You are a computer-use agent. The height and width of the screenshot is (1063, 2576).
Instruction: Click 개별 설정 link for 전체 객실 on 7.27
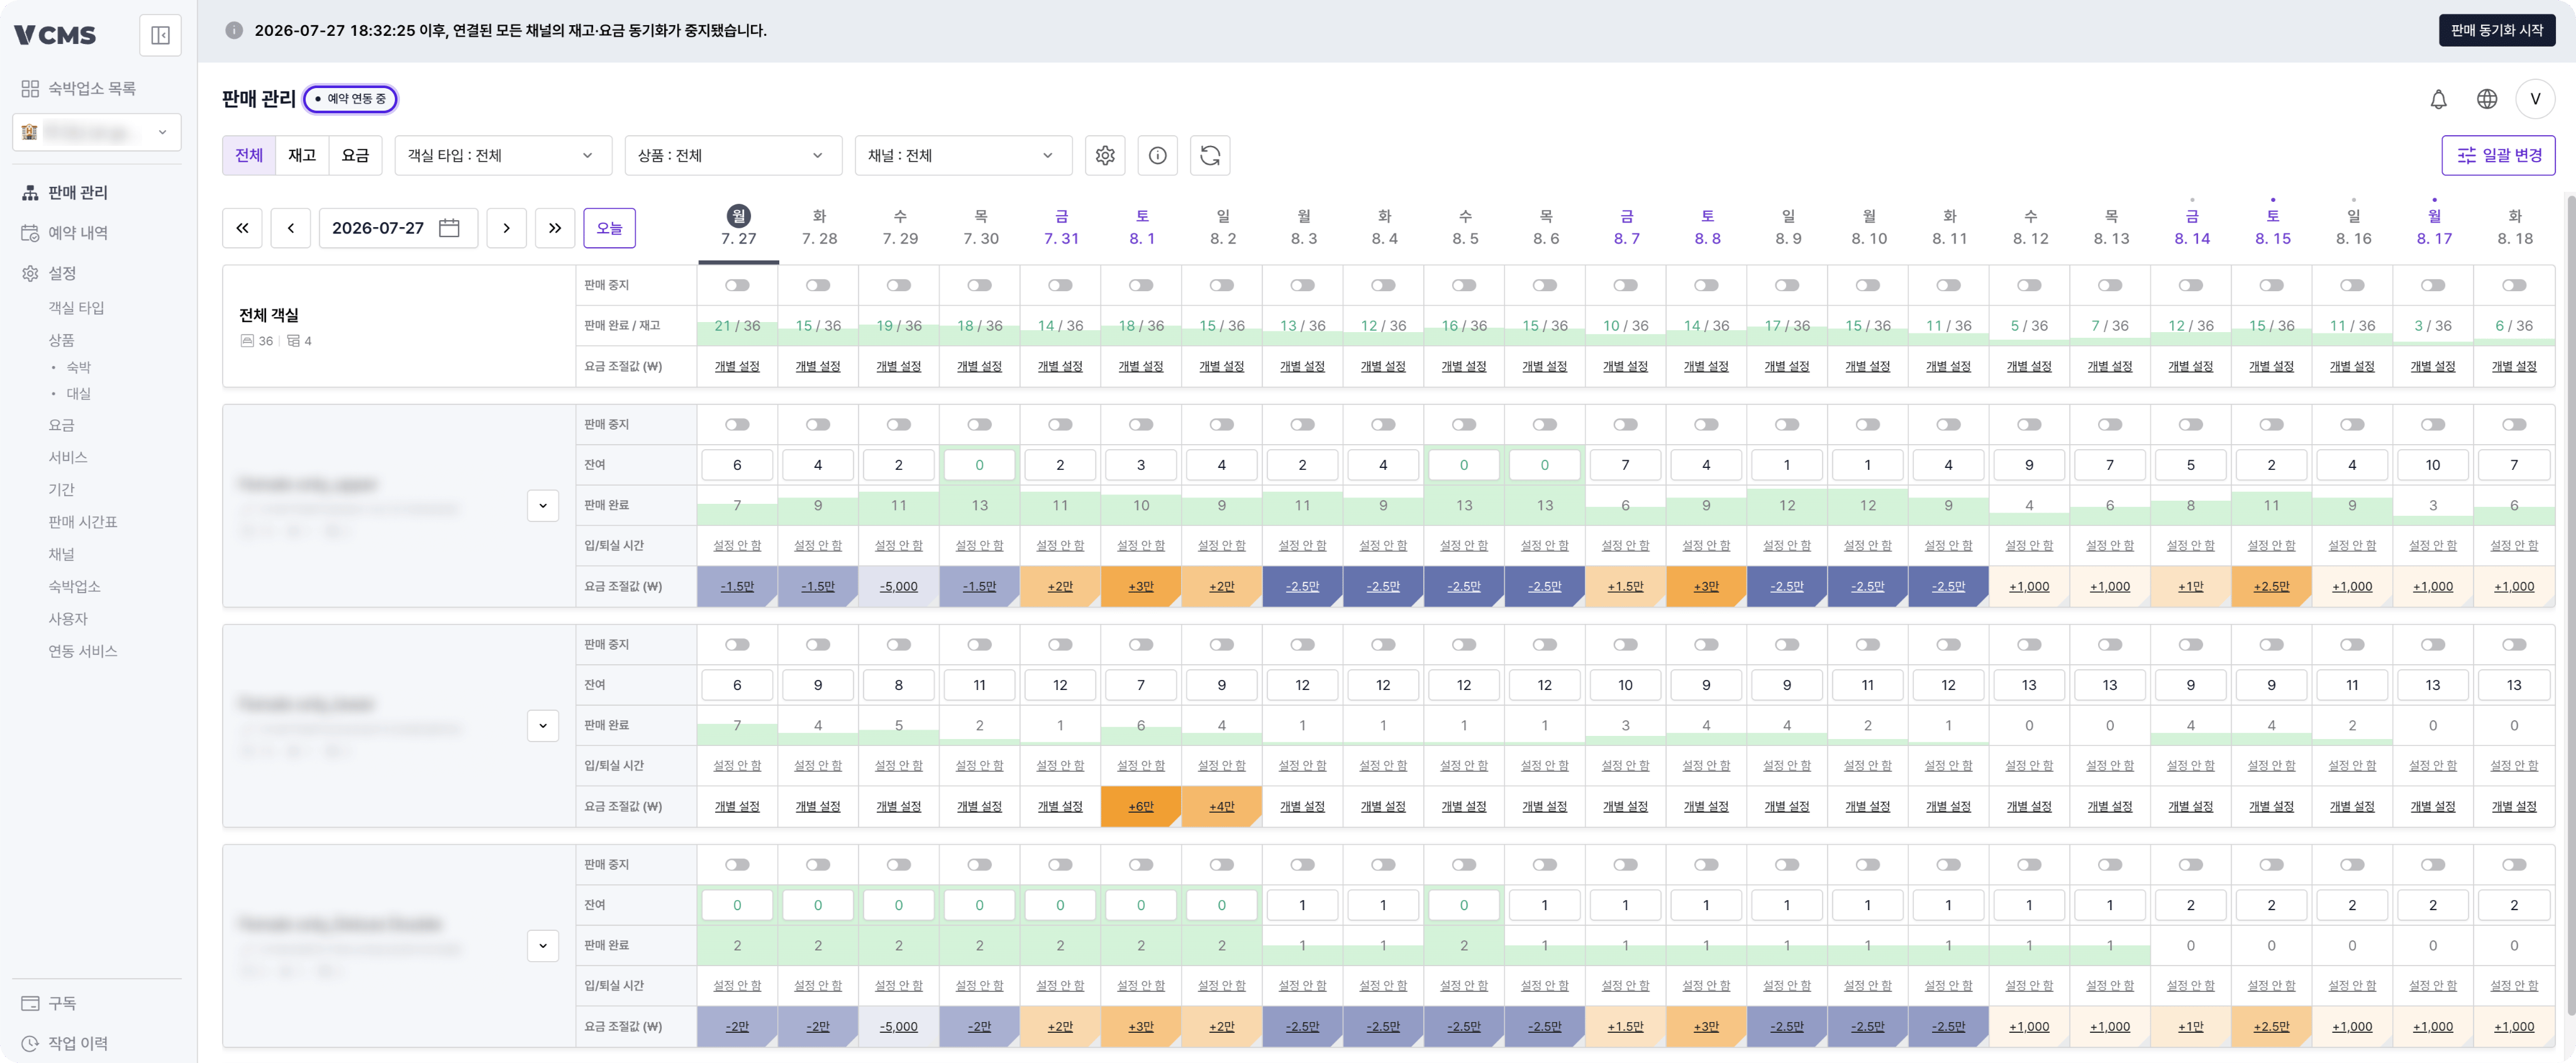pyautogui.click(x=737, y=366)
